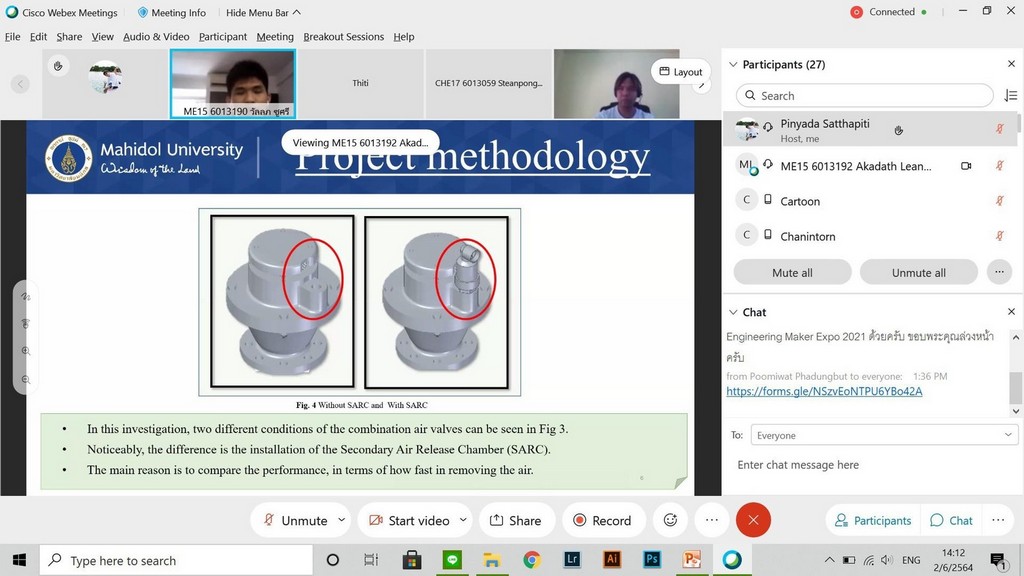Click the zoom in magnifier on slide toolbar
This screenshot has width=1024, height=576.
pyautogui.click(x=26, y=352)
